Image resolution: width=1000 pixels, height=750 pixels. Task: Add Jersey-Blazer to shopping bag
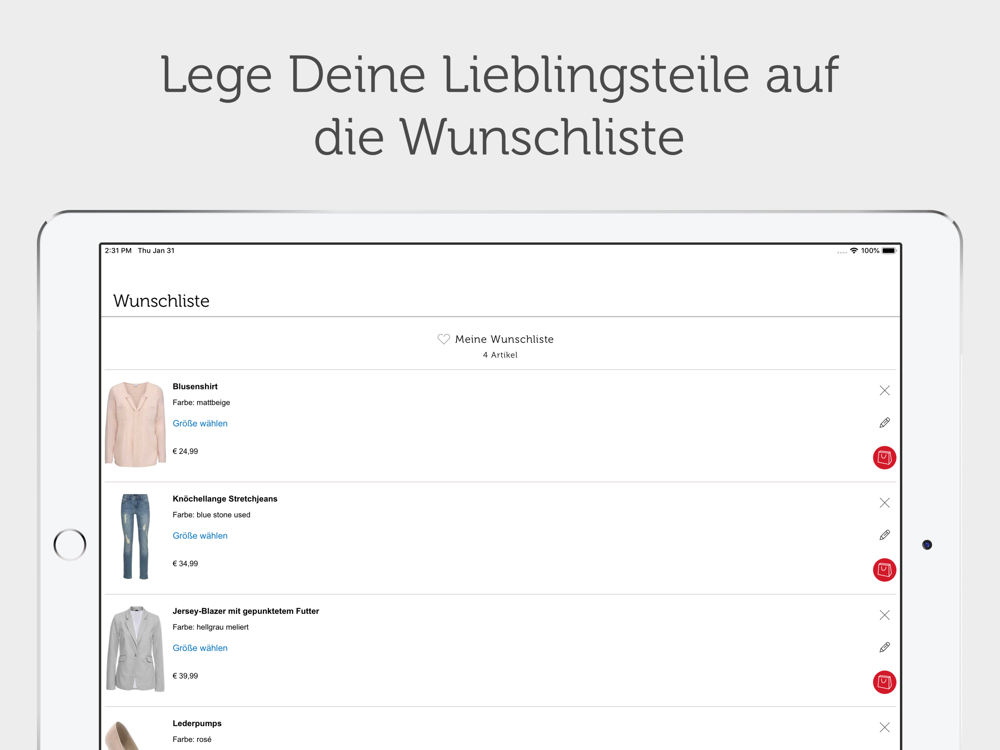point(884,682)
